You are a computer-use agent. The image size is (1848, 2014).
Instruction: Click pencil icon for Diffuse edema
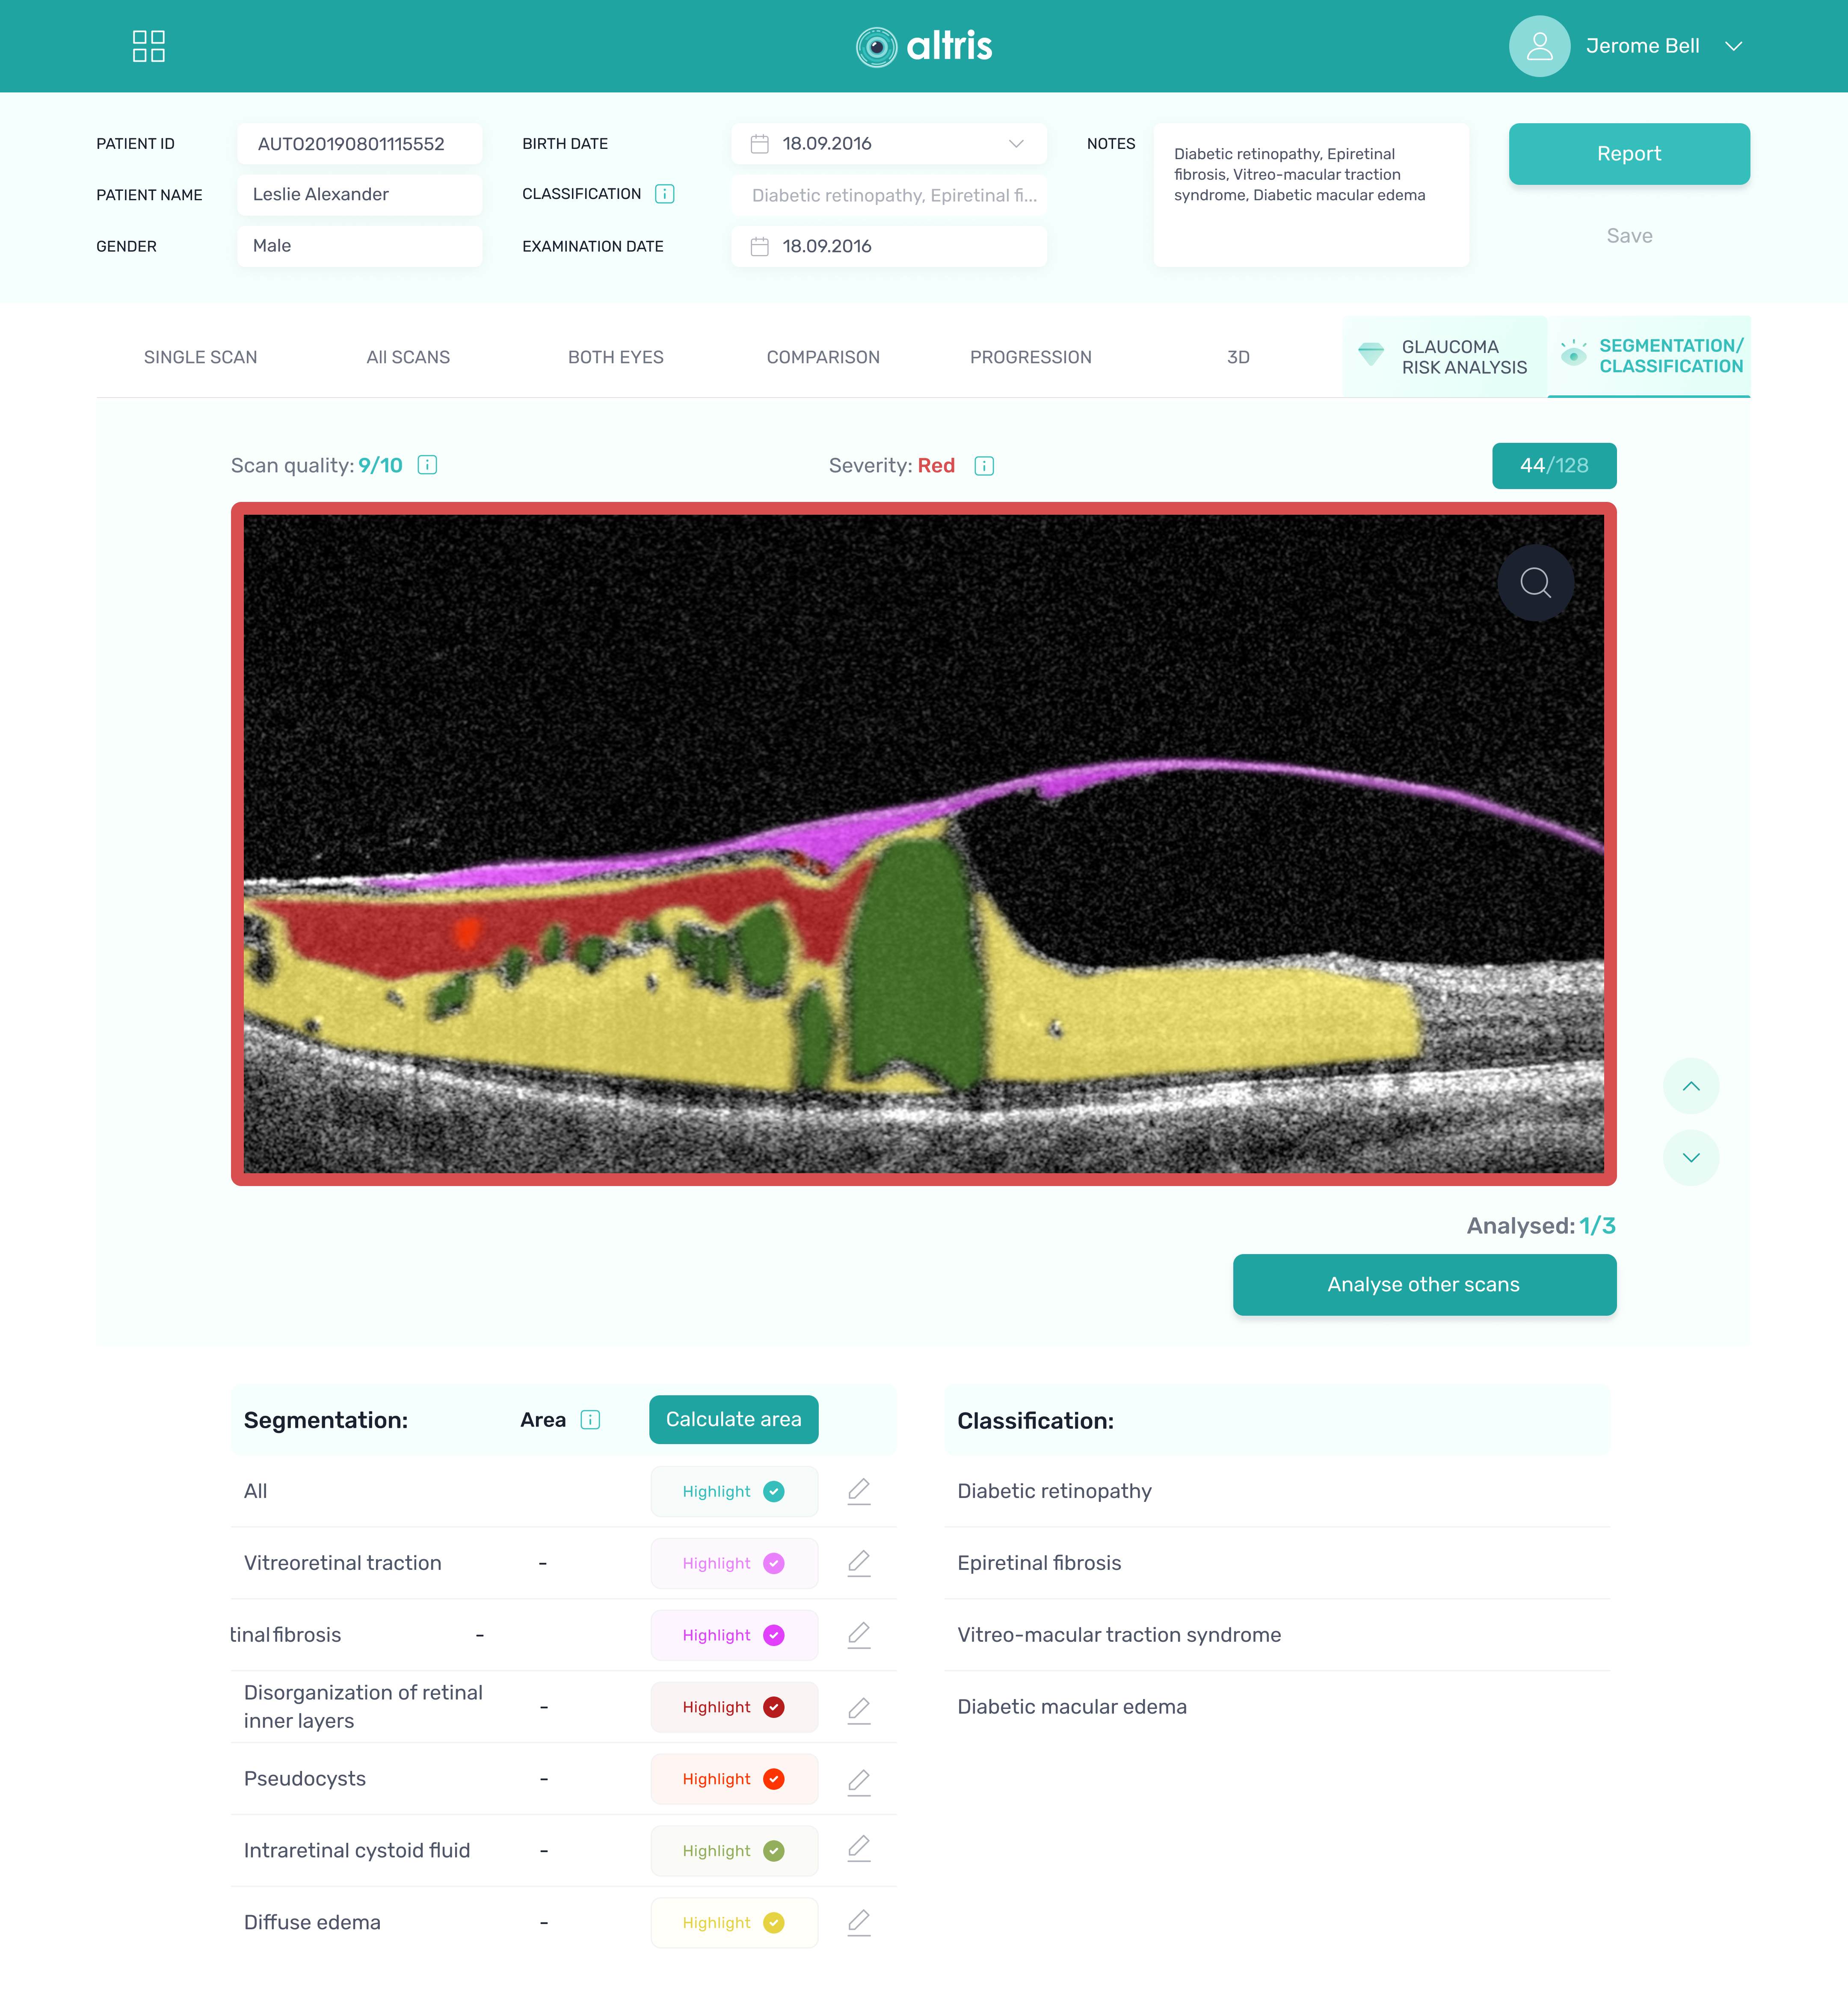(x=859, y=1922)
